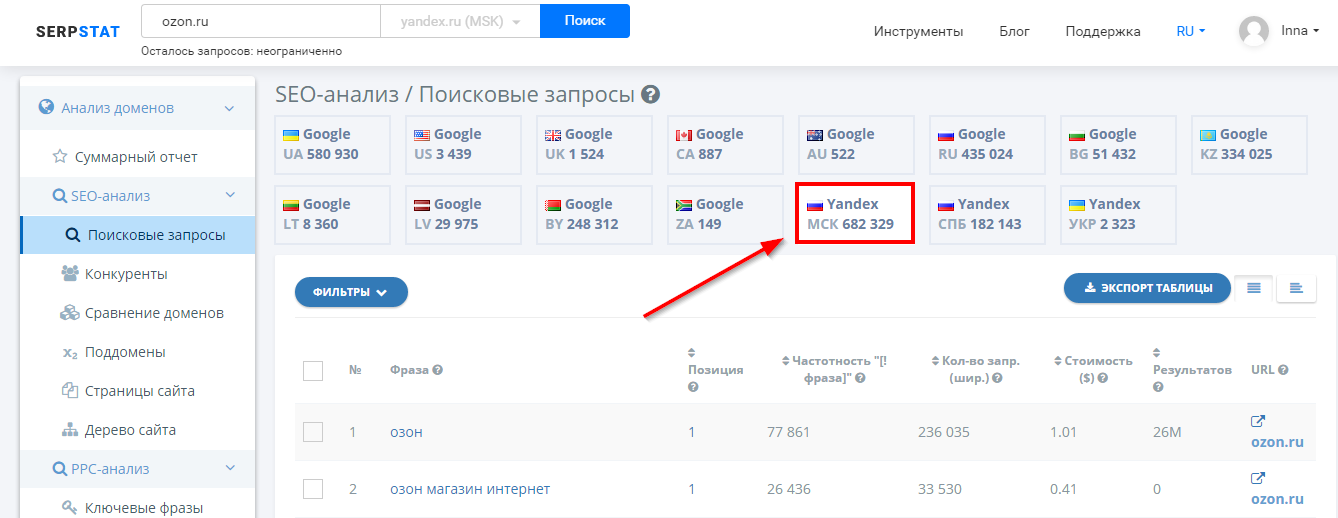Check the box for озон row
This screenshot has height=518, width=1338.
tap(313, 432)
